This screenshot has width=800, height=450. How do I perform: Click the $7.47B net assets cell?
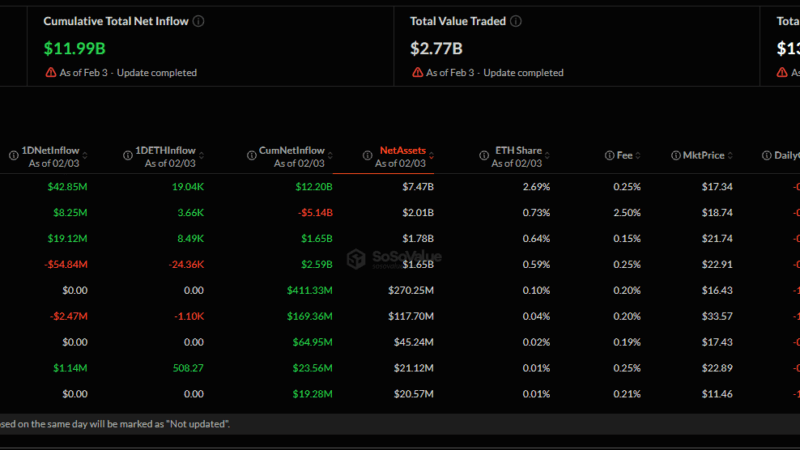tap(418, 187)
